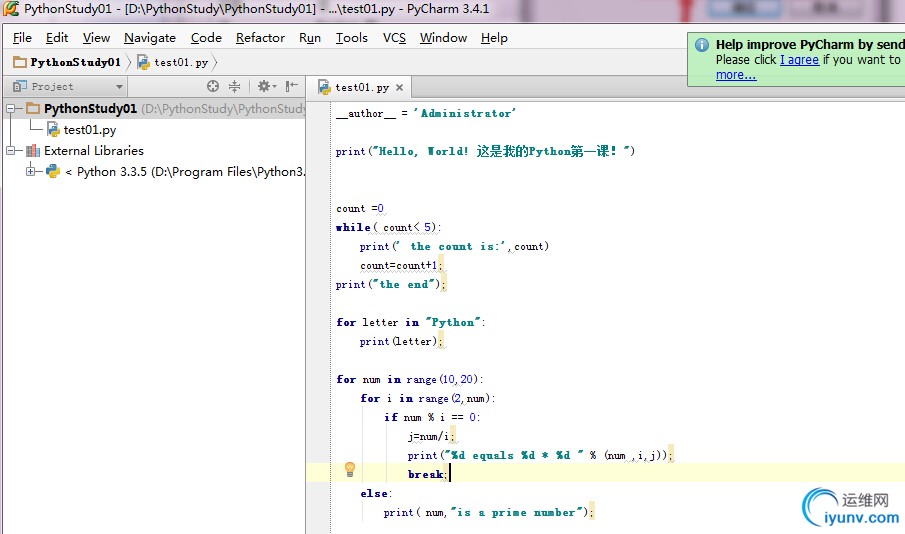Image resolution: width=905 pixels, height=534 pixels.
Task: Open the Navigate menu
Action: 149,38
